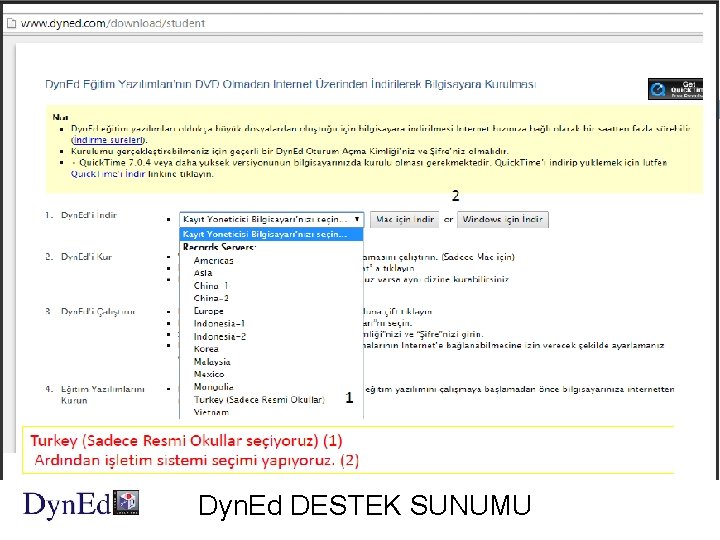This screenshot has width=720, height=540.
Task: Click the page icon beside the URL
Action: [11, 23]
